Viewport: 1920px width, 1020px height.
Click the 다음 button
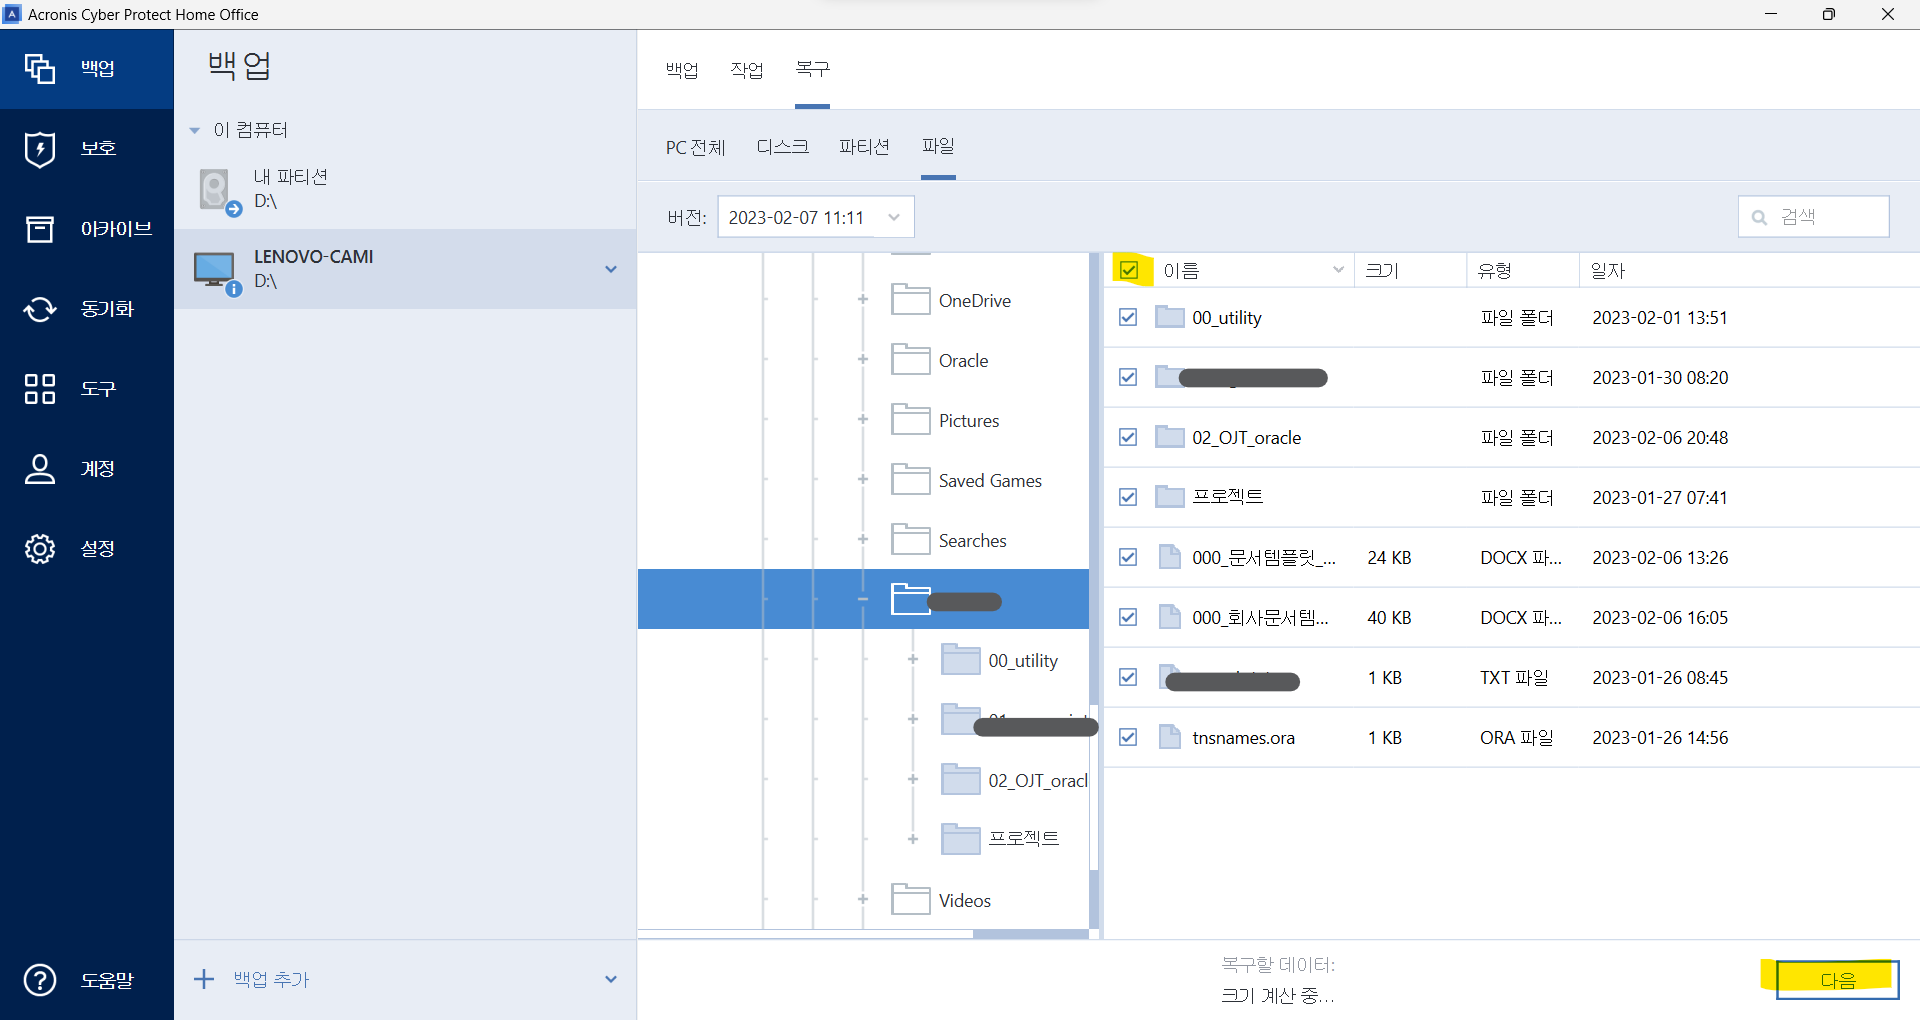[1837, 980]
